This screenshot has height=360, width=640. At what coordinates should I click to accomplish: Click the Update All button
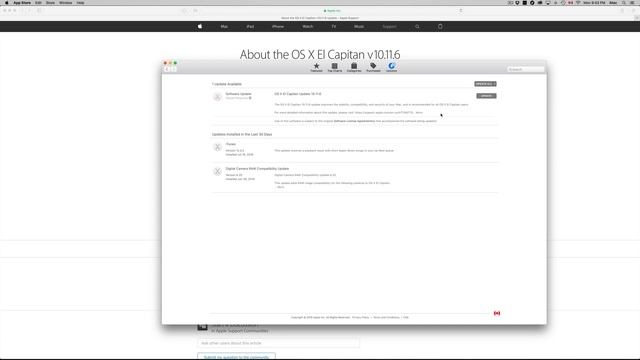(485, 84)
